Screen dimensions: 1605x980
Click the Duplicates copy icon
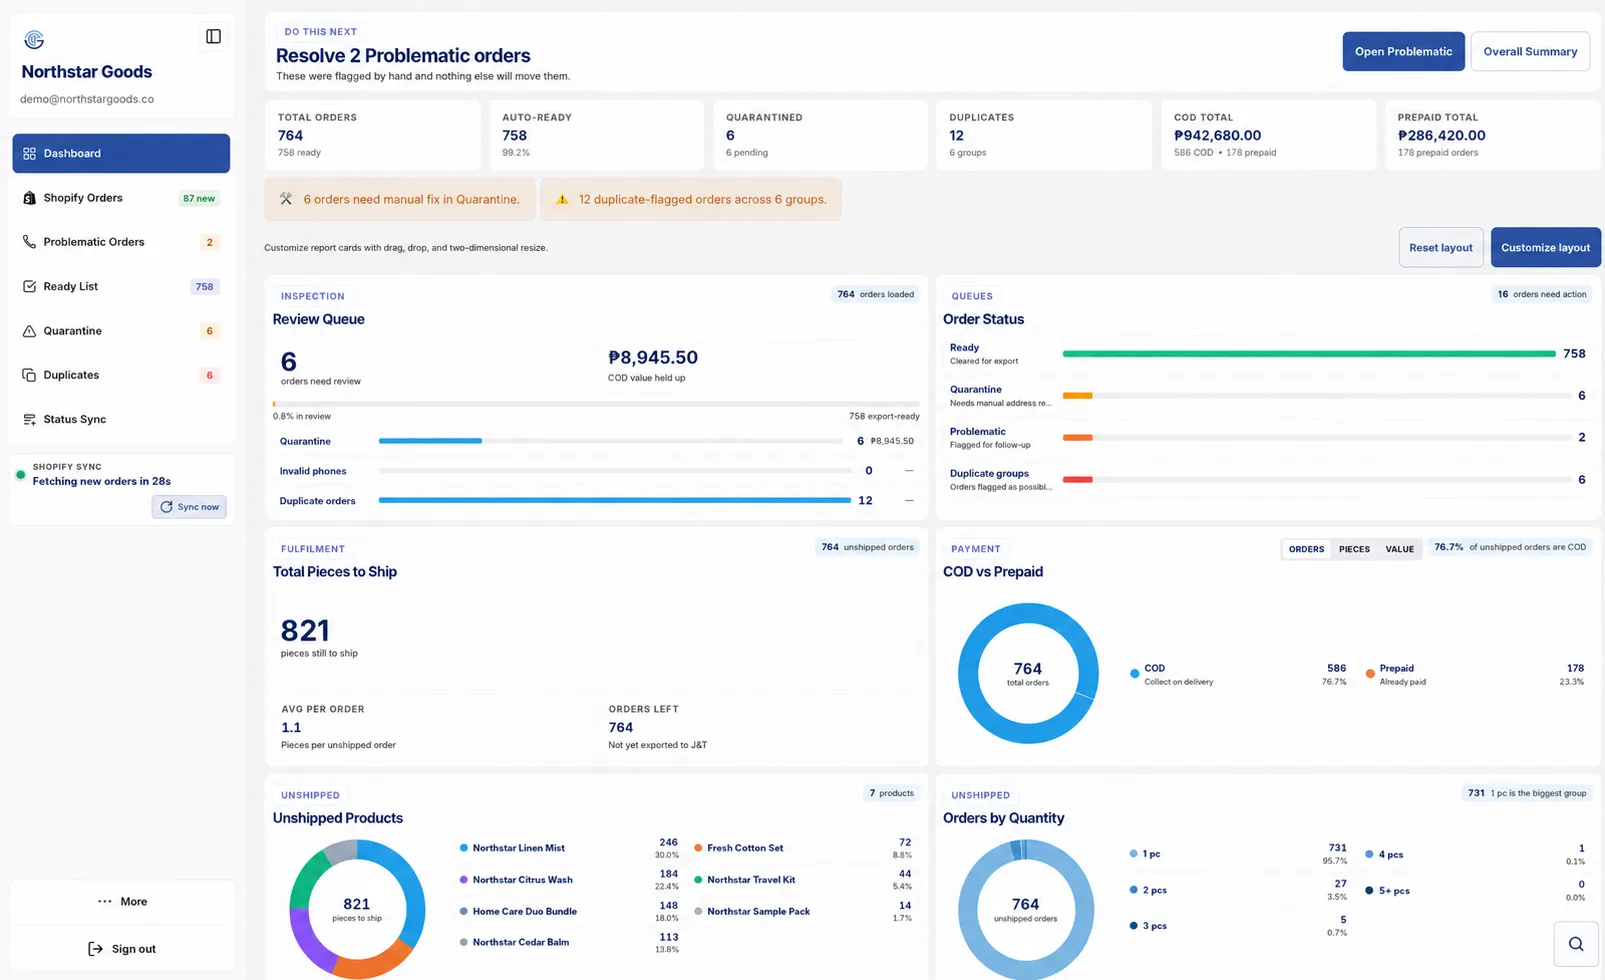29,375
